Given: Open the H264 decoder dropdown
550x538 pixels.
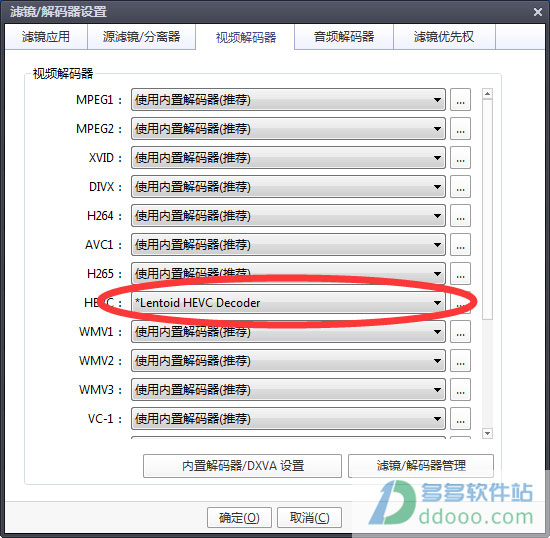Looking at the screenshot, I should pyautogui.click(x=288, y=216).
